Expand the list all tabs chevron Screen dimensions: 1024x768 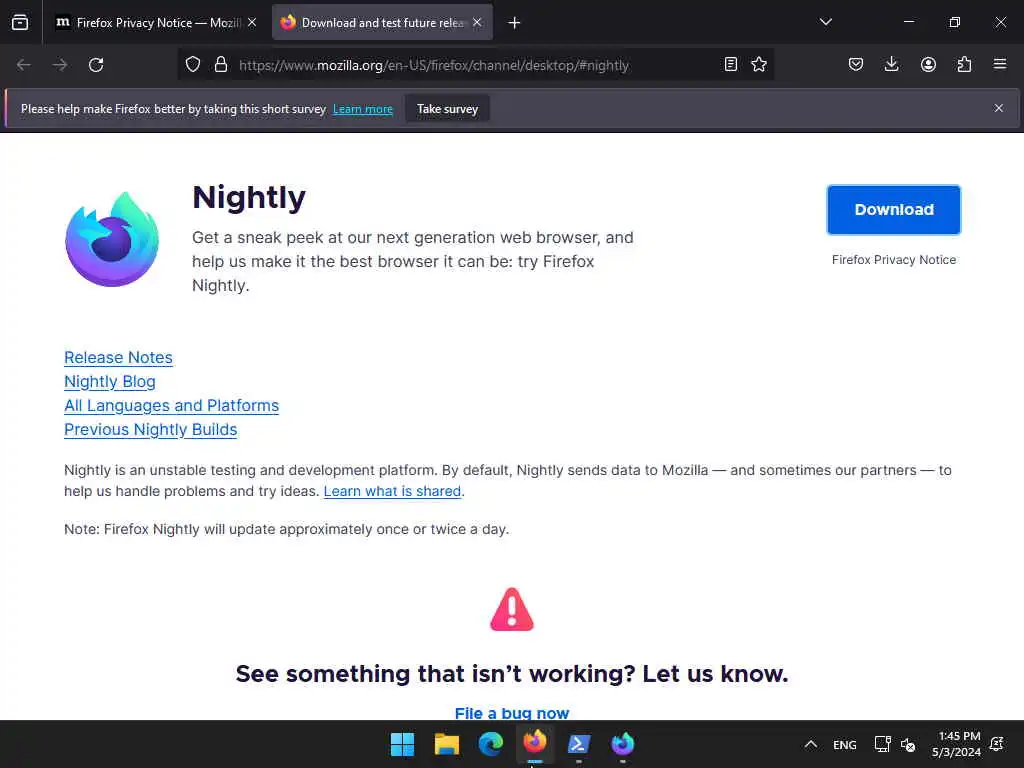825,22
